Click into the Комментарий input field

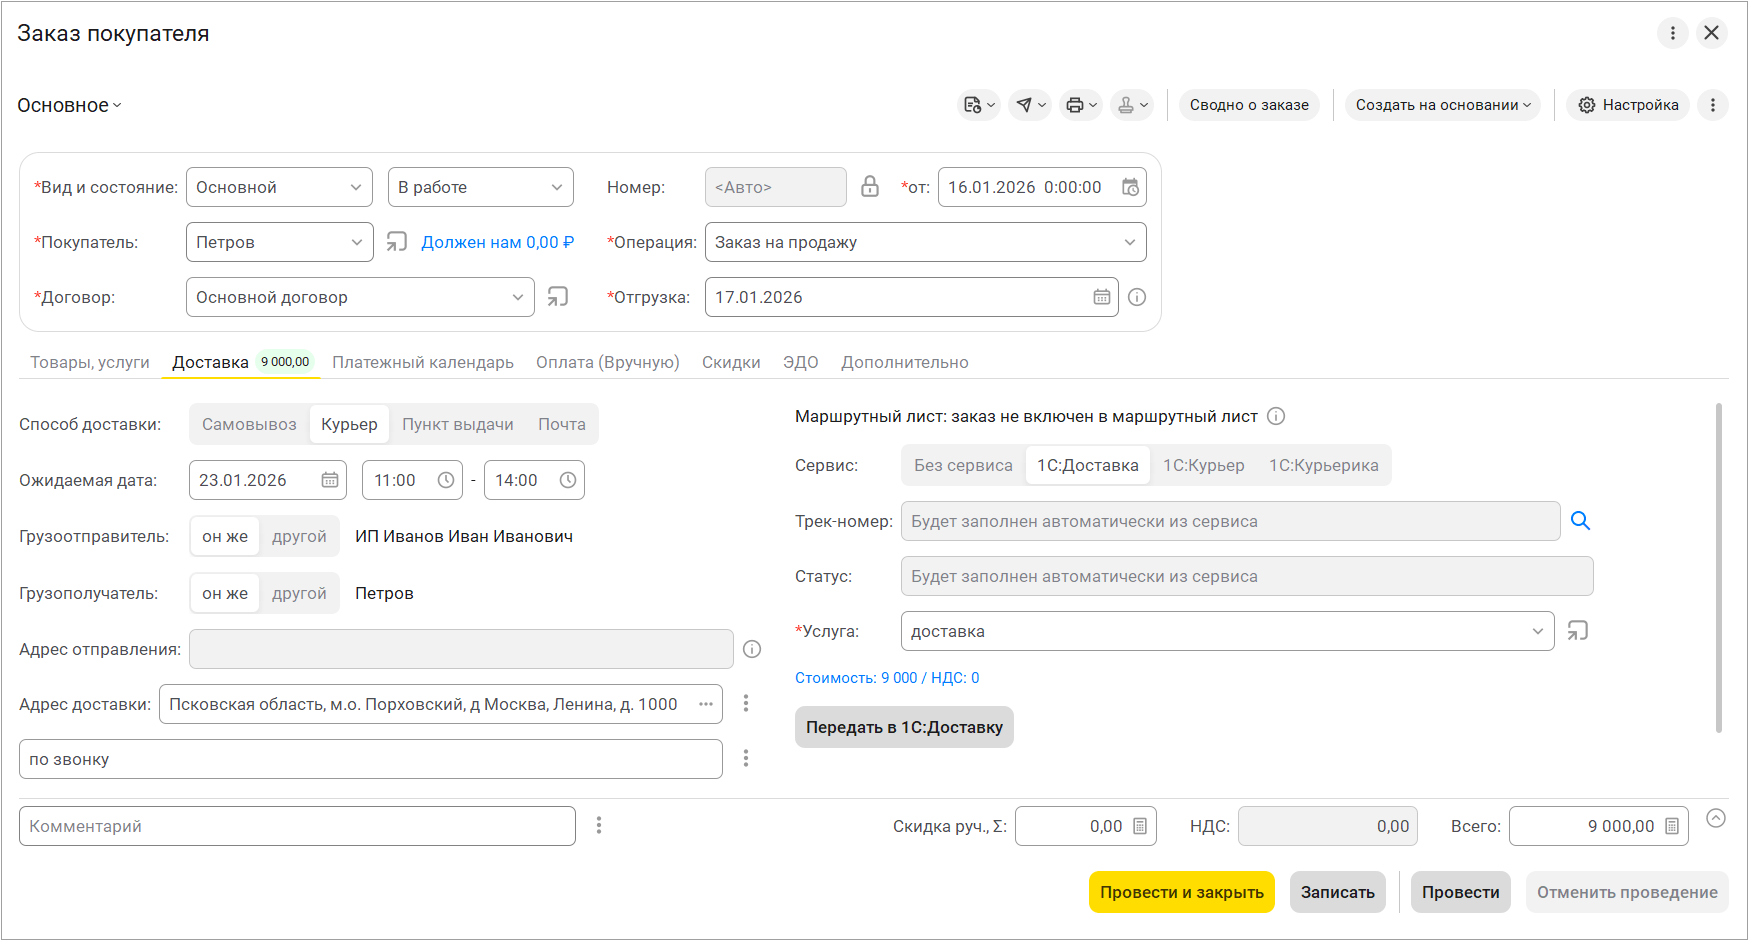(297, 826)
